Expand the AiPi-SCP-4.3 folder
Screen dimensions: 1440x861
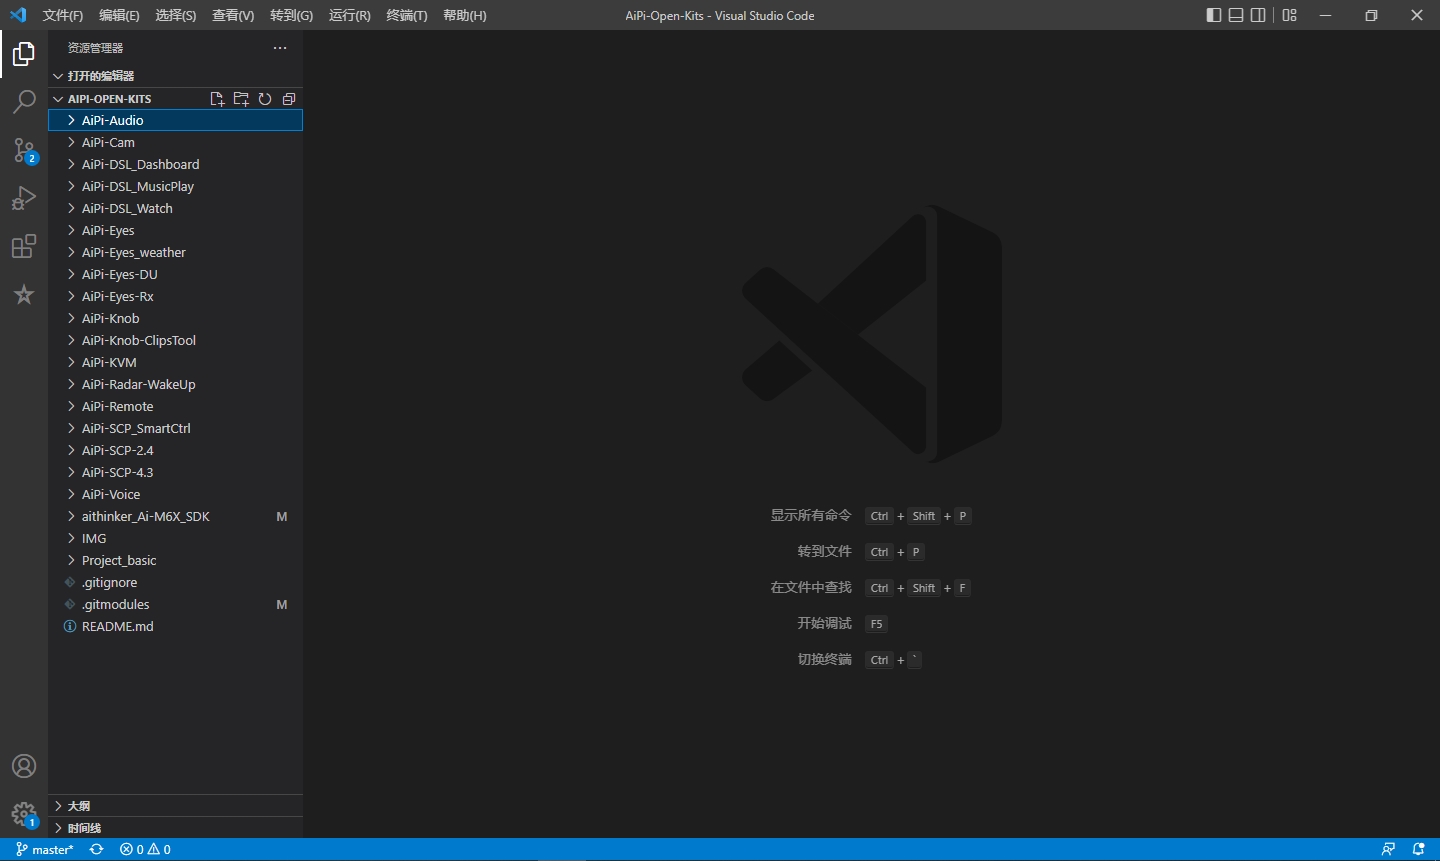click(x=175, y=472)
